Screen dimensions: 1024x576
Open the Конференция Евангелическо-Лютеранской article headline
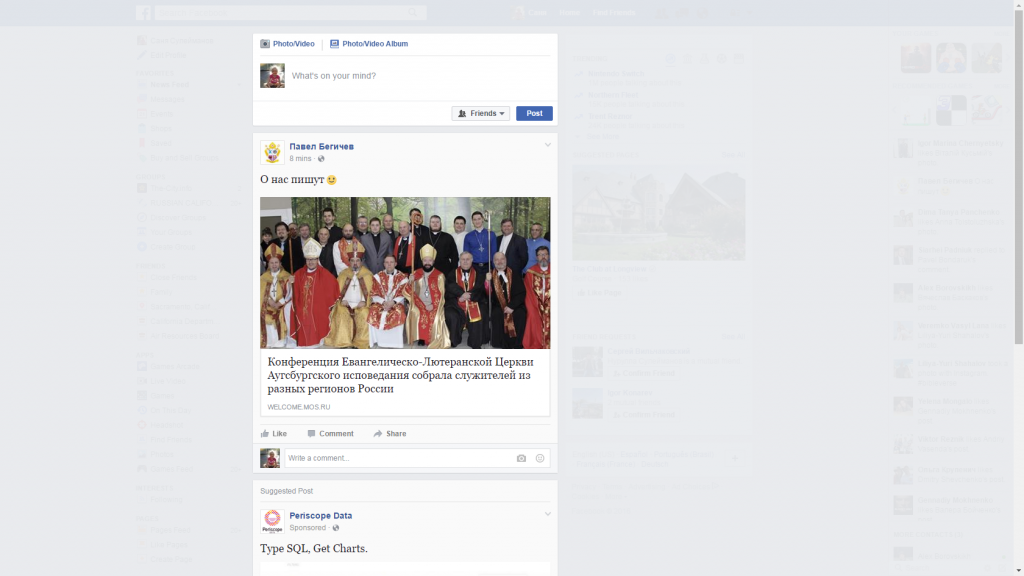pos(400,375)
